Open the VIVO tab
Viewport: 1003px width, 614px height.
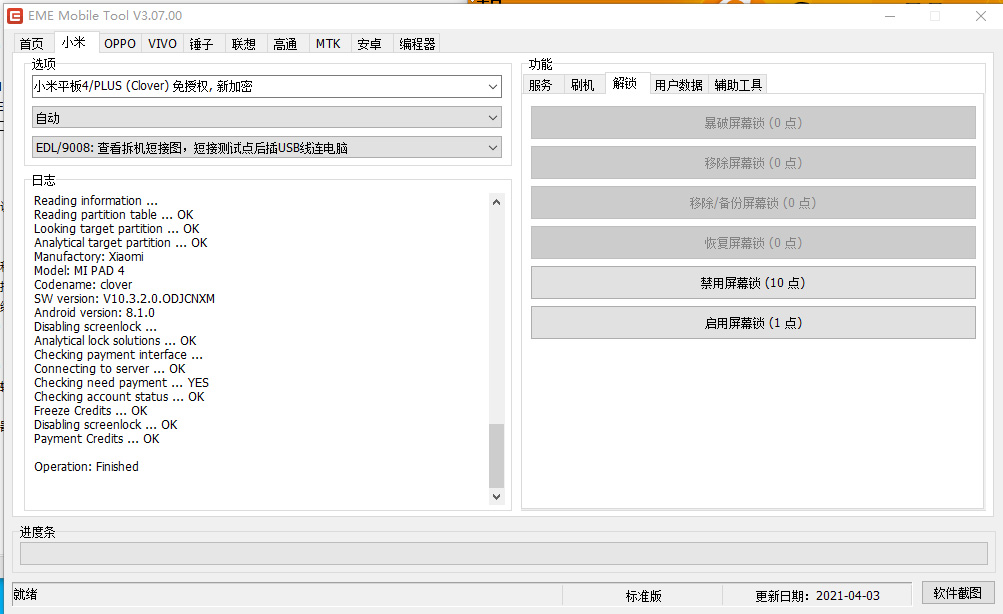[162, 43]
